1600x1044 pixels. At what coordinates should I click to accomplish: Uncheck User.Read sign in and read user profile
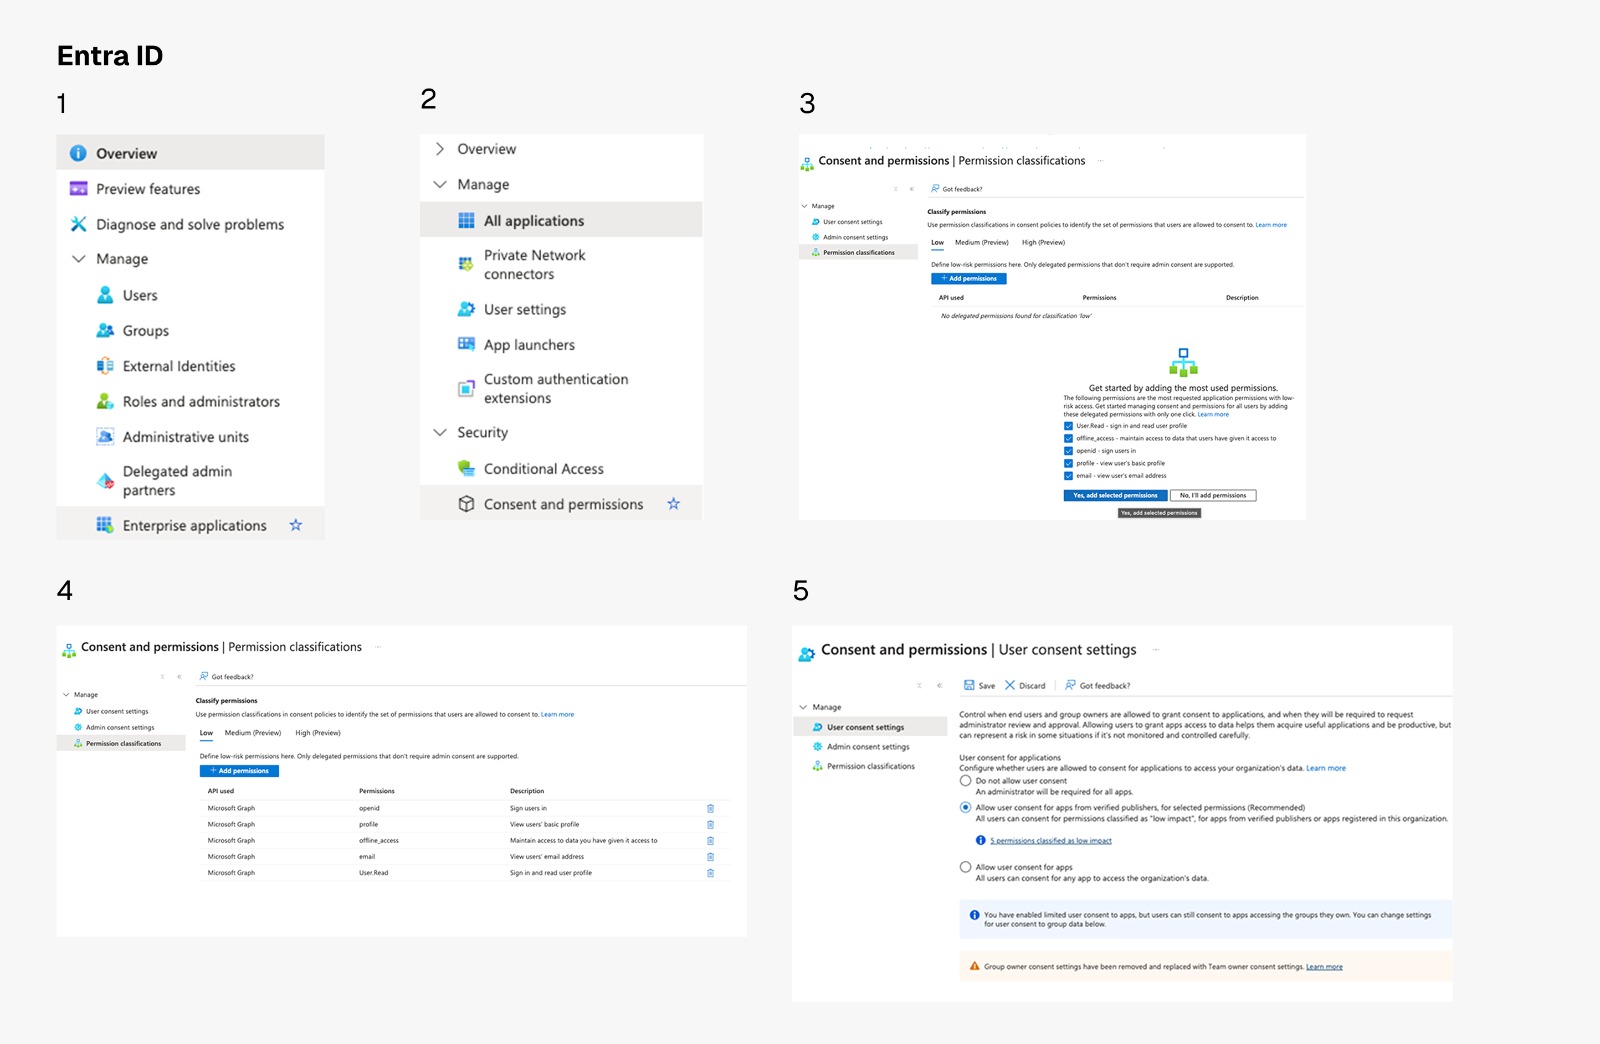coord(1068,426)
